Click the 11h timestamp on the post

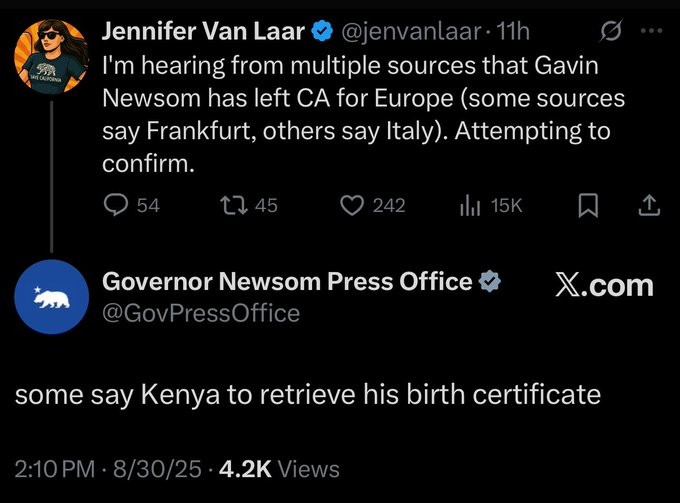[x=513, y=31]
